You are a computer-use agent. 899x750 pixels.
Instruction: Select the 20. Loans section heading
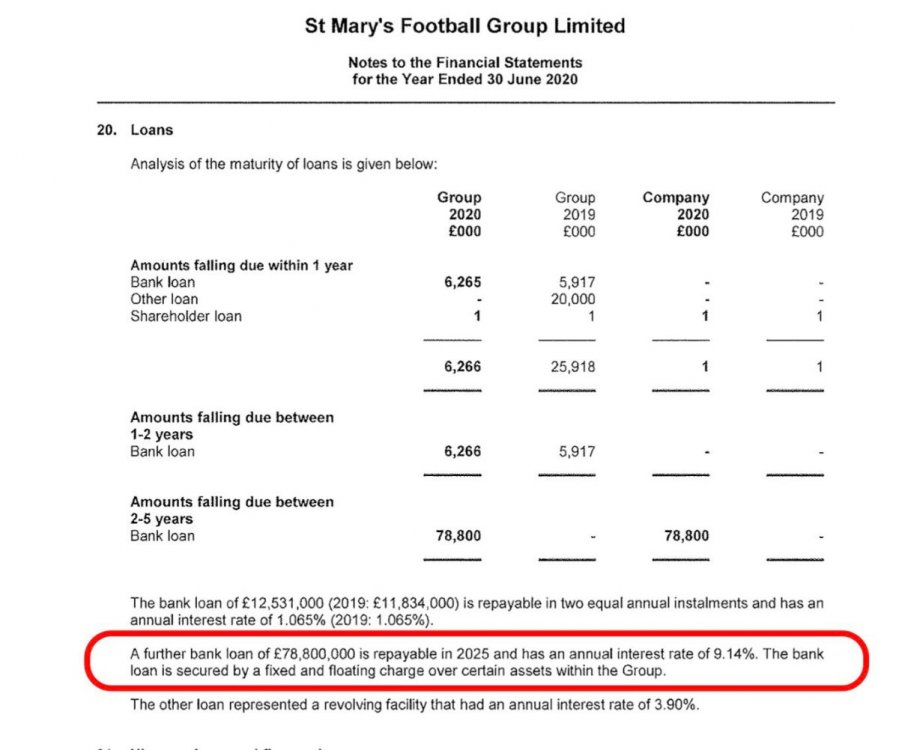click(136, 130)
